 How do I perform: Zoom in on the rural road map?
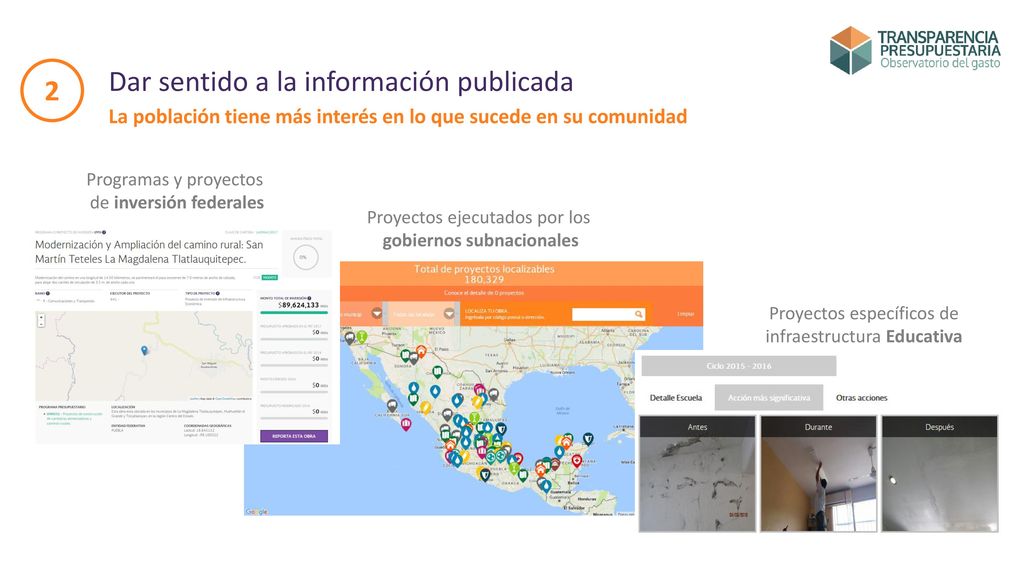41,317
